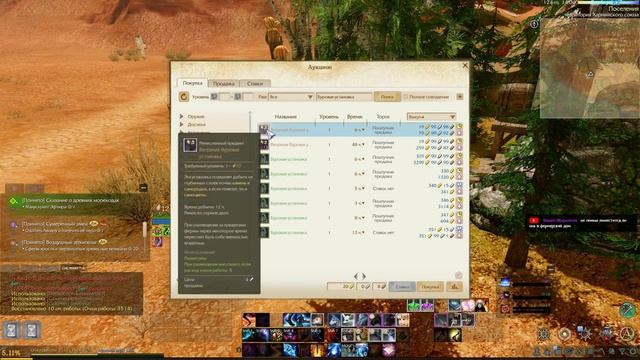The width and height of the screenshot is (640, 360).
Task: Click the copper bid amount field
Action: [x=379, y=287]
